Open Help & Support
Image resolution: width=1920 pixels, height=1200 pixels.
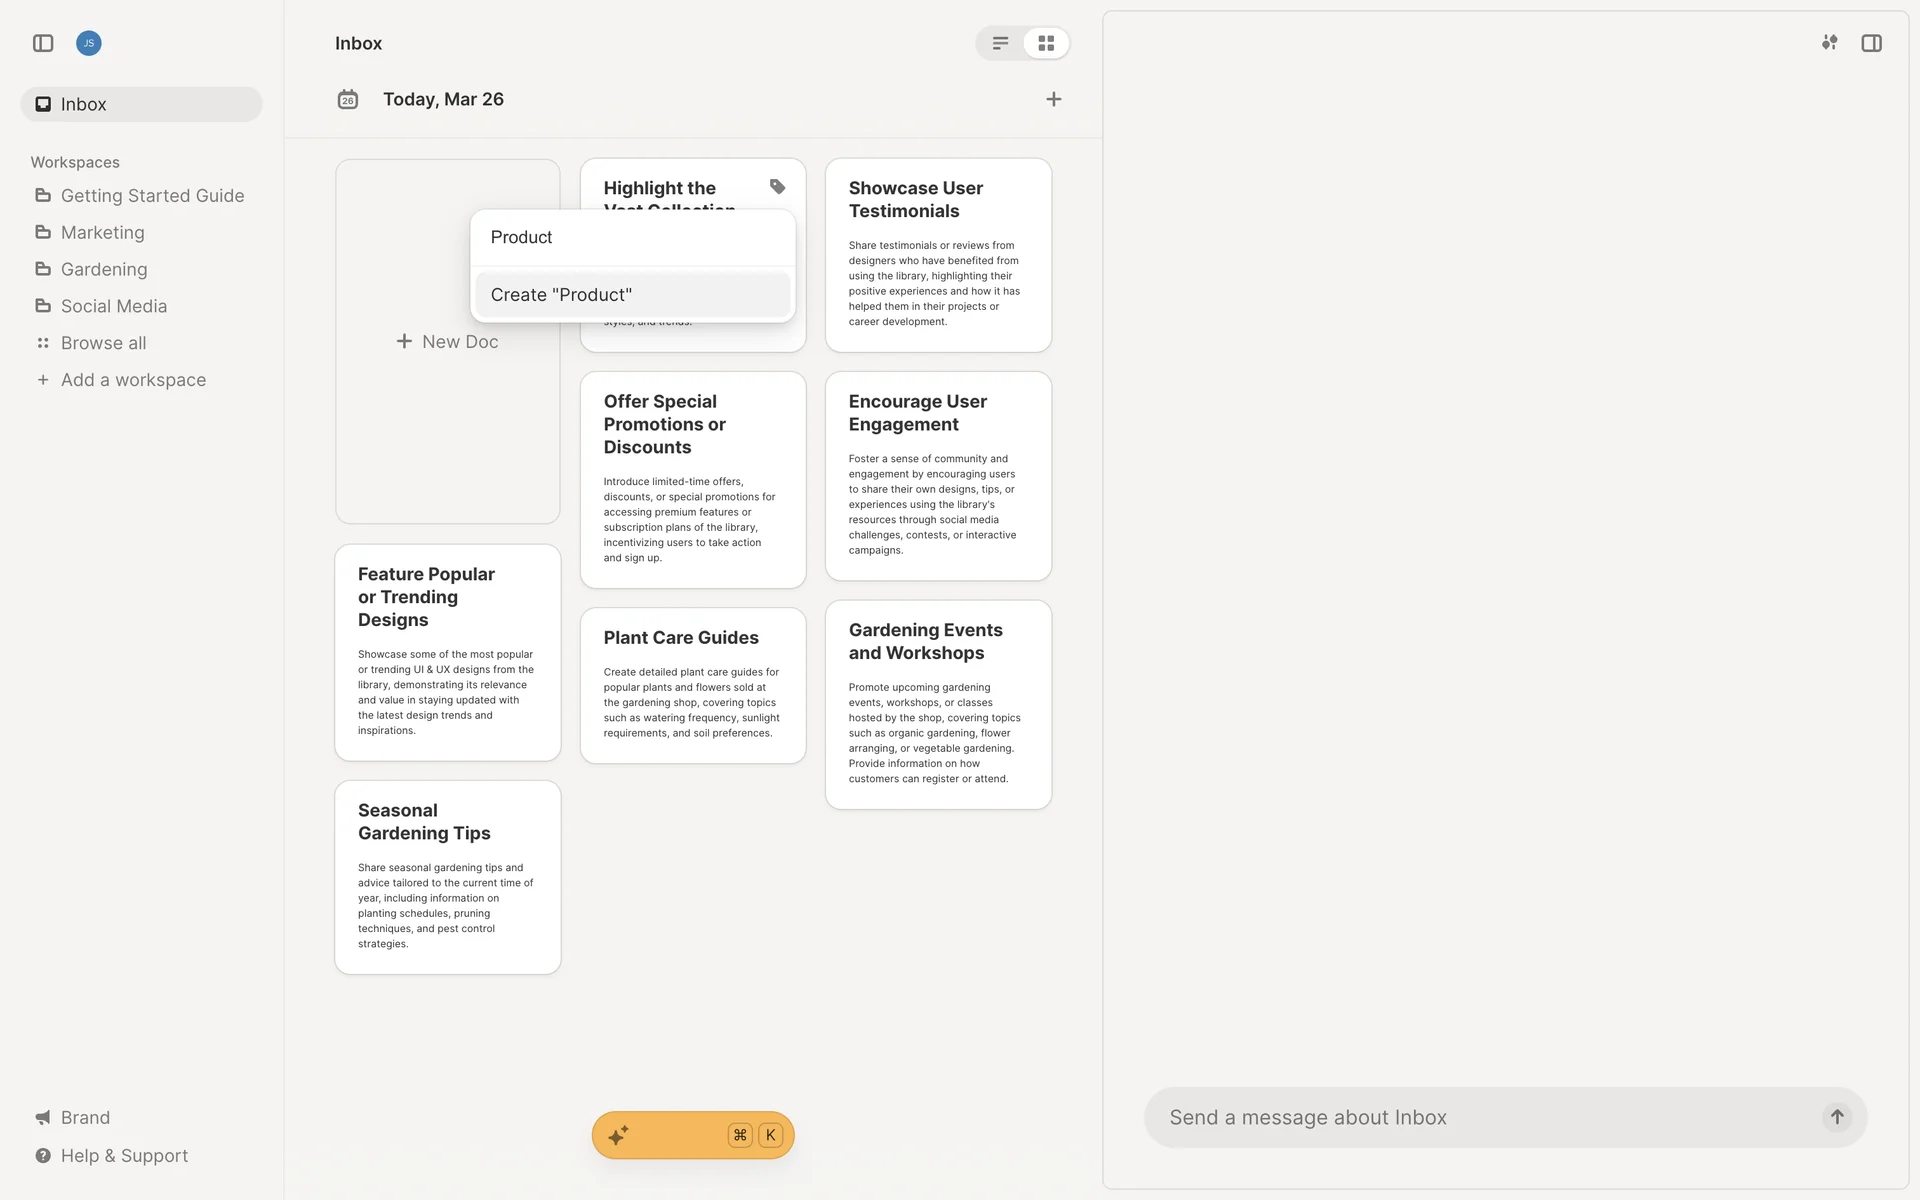click(124, 1155)
